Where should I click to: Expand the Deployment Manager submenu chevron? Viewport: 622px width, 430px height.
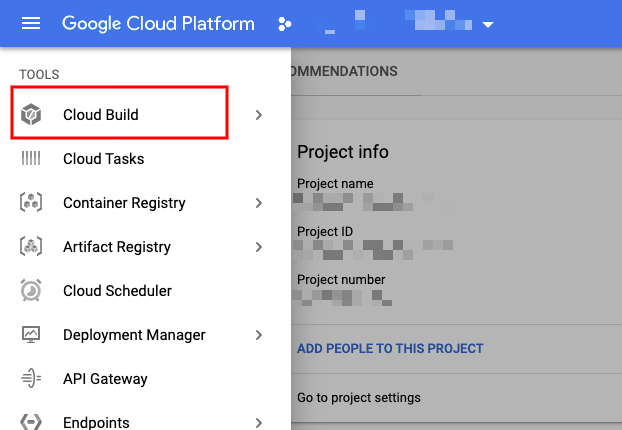pos(259,335)
